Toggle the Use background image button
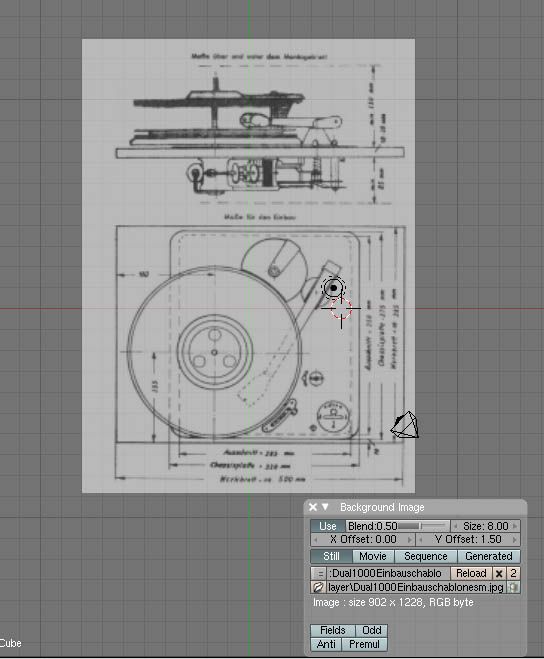The image size is (544, 659). pos(327,526)
